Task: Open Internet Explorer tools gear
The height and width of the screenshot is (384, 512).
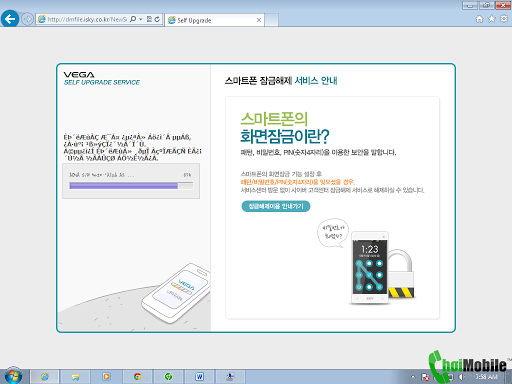Action: point(504,19)
